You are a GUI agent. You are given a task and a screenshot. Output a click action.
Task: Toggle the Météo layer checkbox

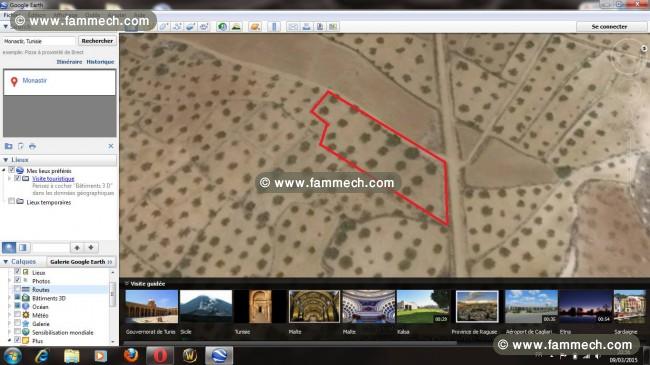(x=17, y=315)
